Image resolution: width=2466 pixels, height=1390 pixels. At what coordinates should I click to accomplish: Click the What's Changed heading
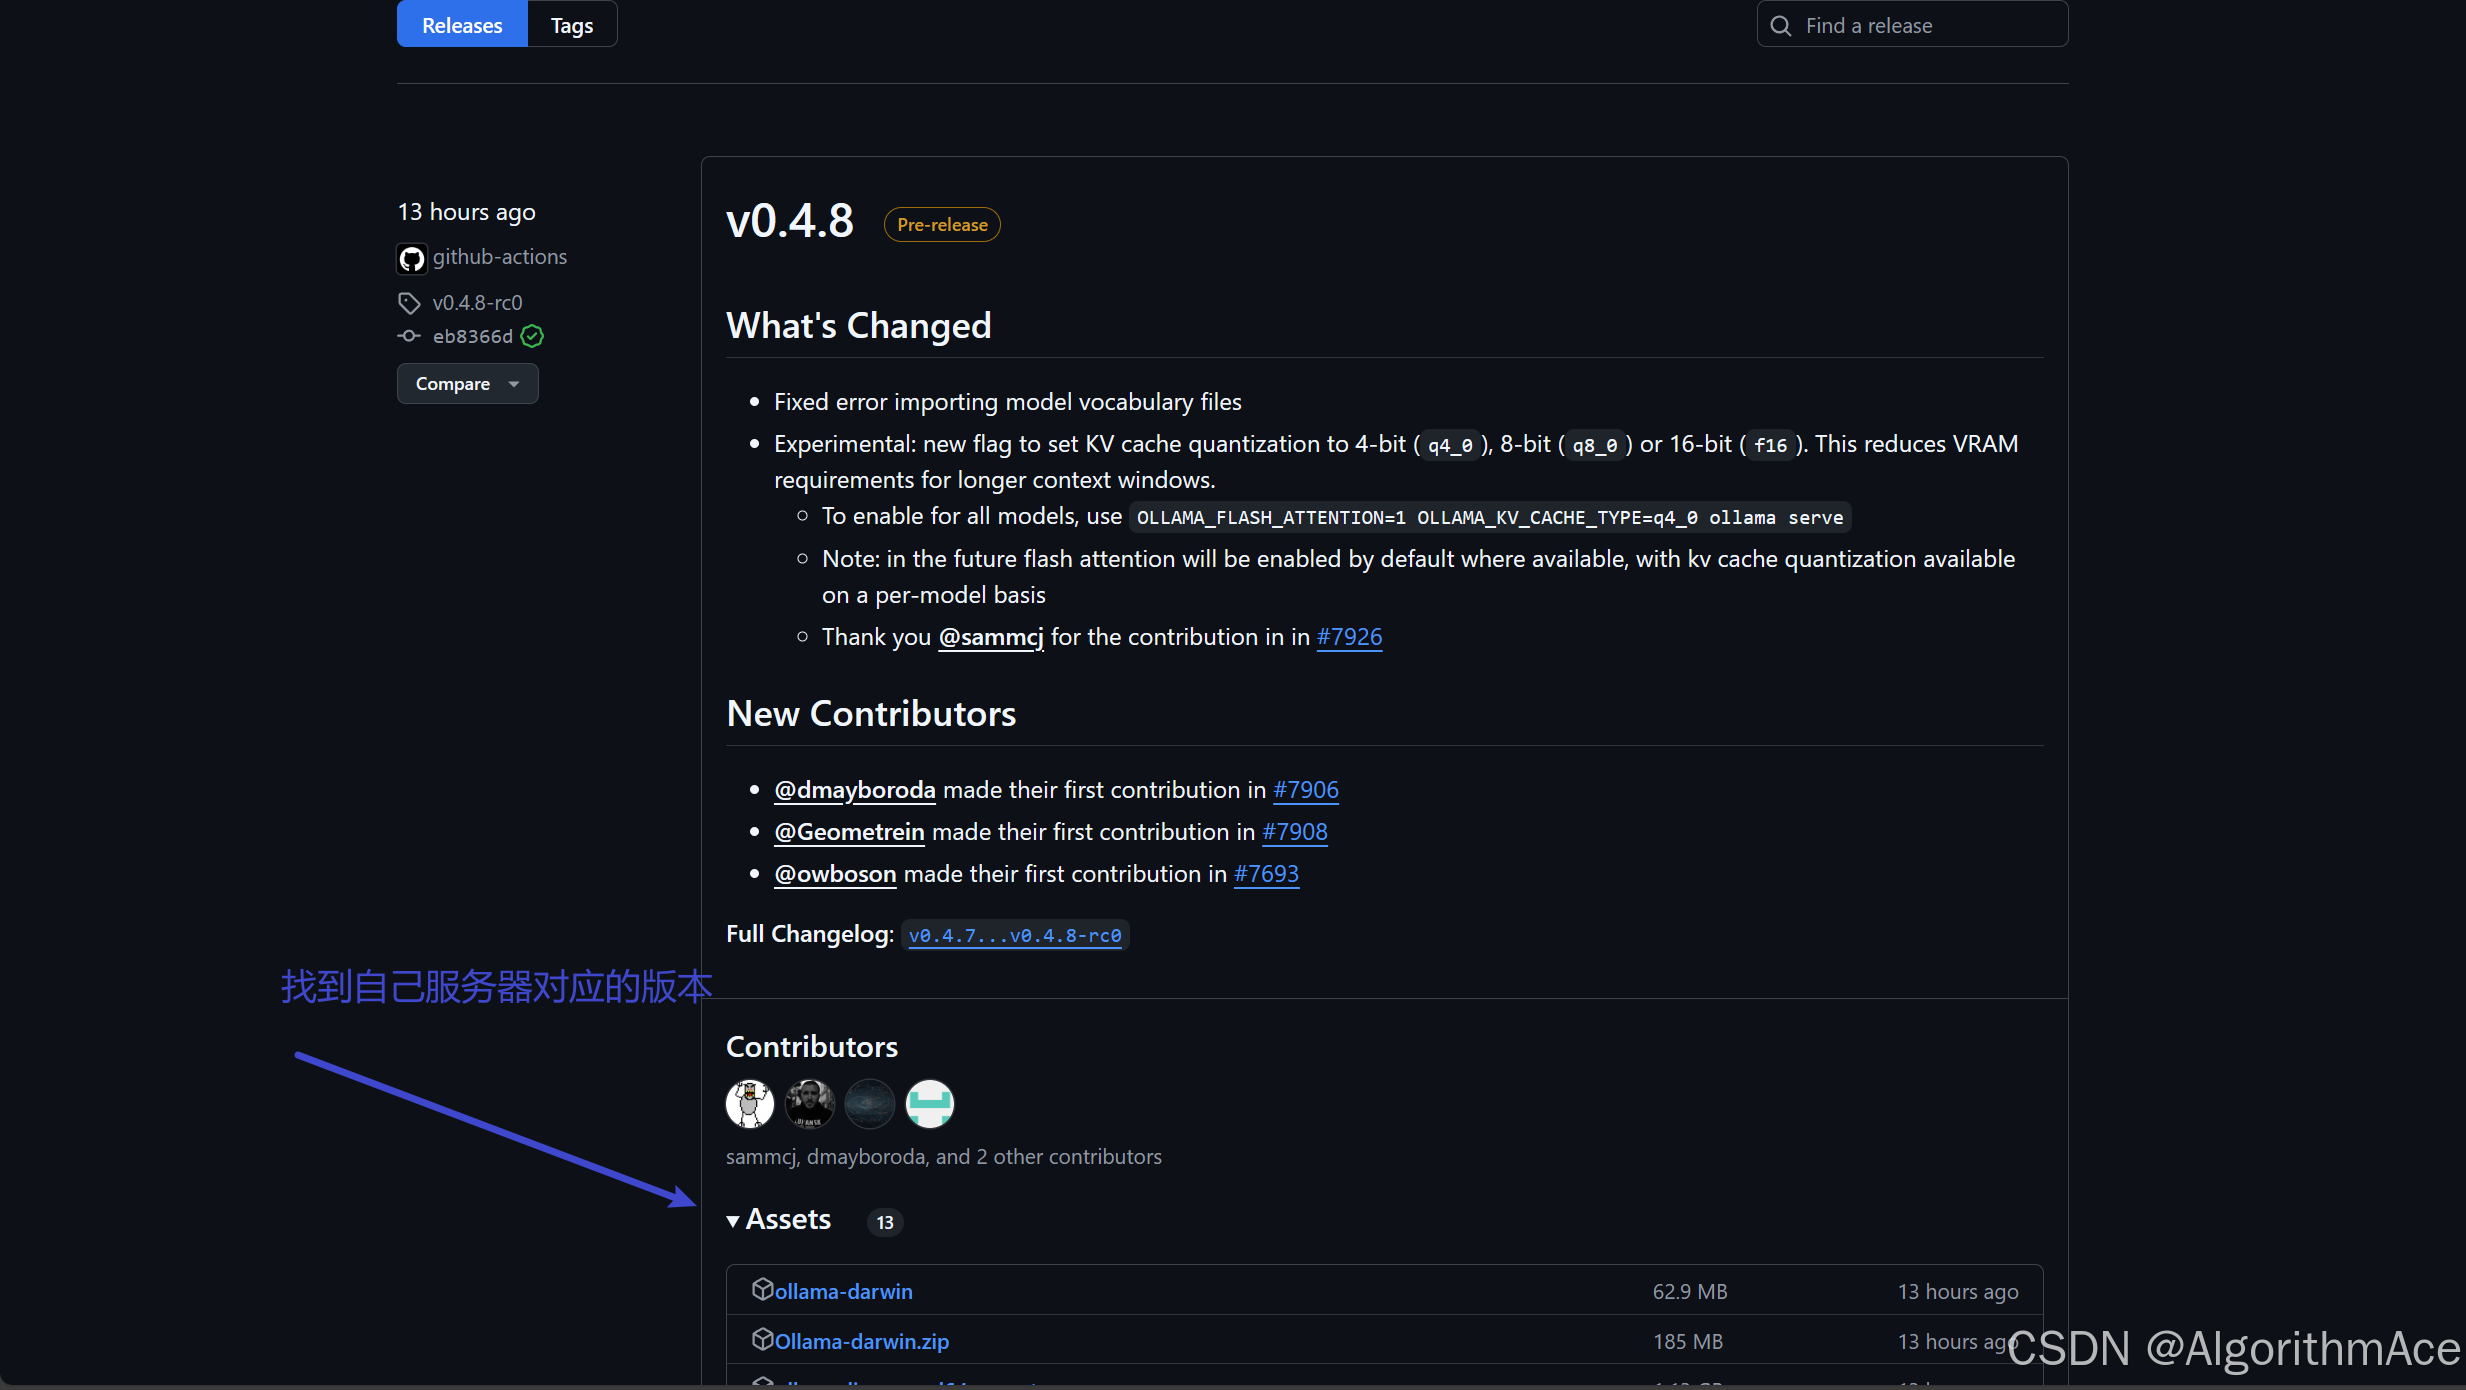[x=859, y=326]
